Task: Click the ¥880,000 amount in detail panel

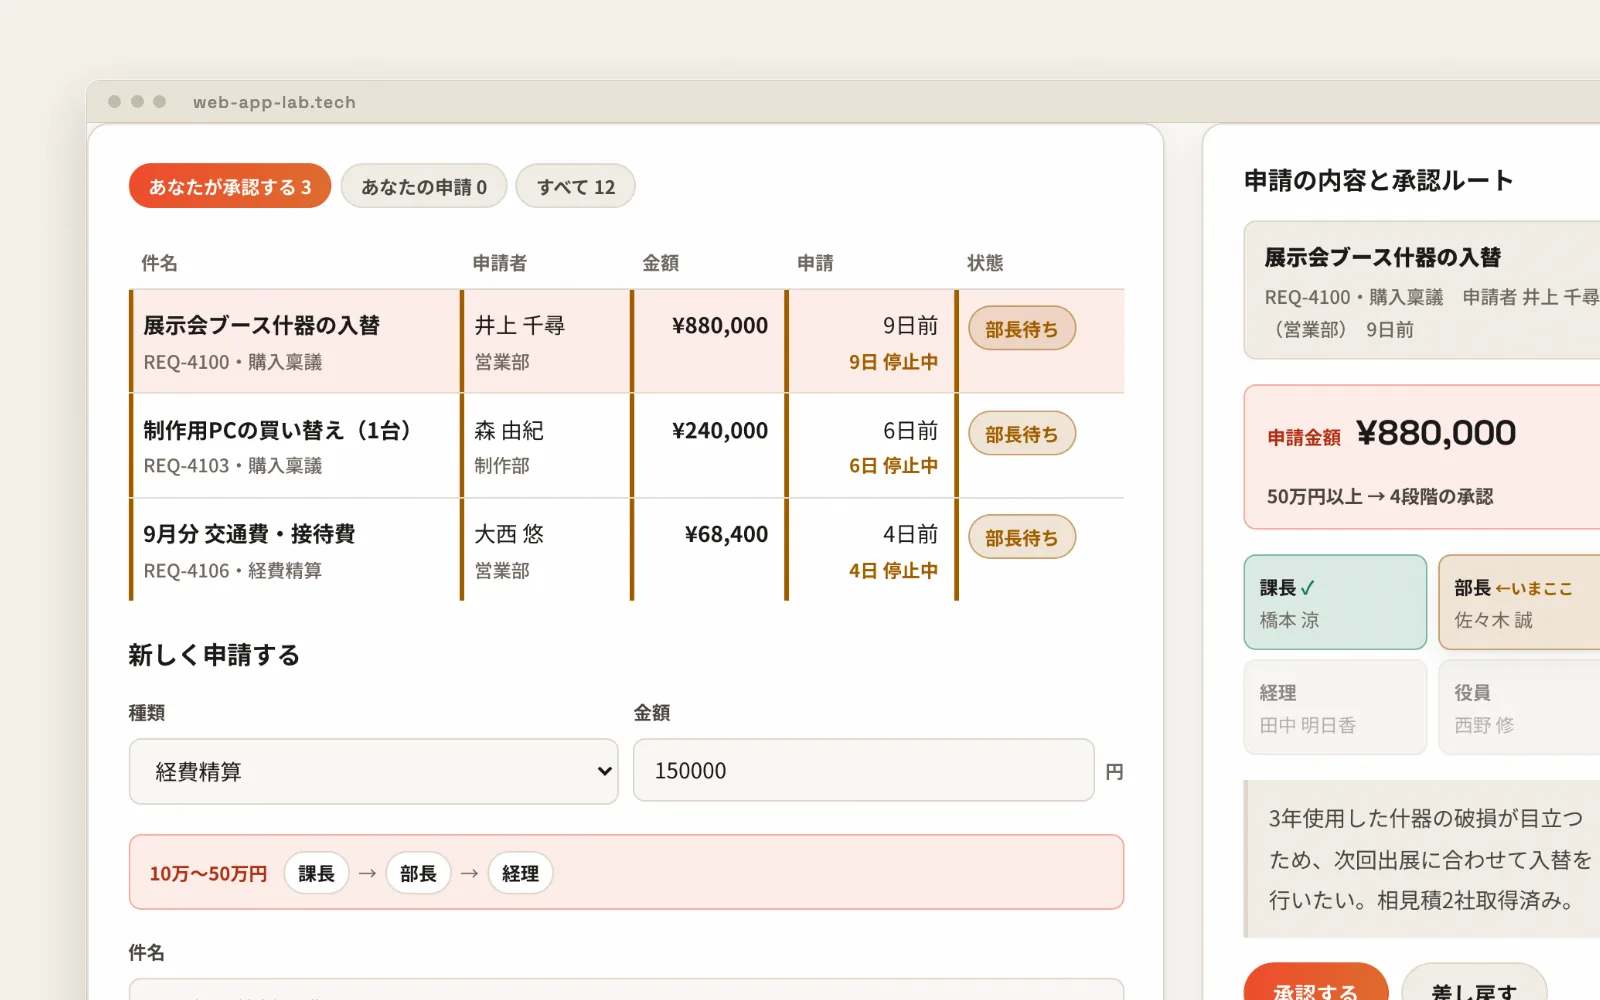Action: click(x=1436, y=433)
